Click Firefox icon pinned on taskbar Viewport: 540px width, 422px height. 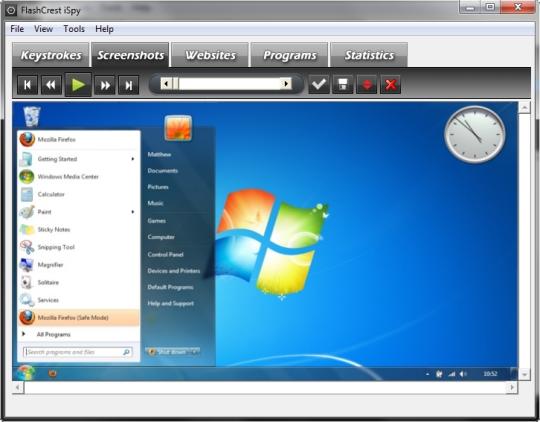pyautogui.click(x=52, y=373)
